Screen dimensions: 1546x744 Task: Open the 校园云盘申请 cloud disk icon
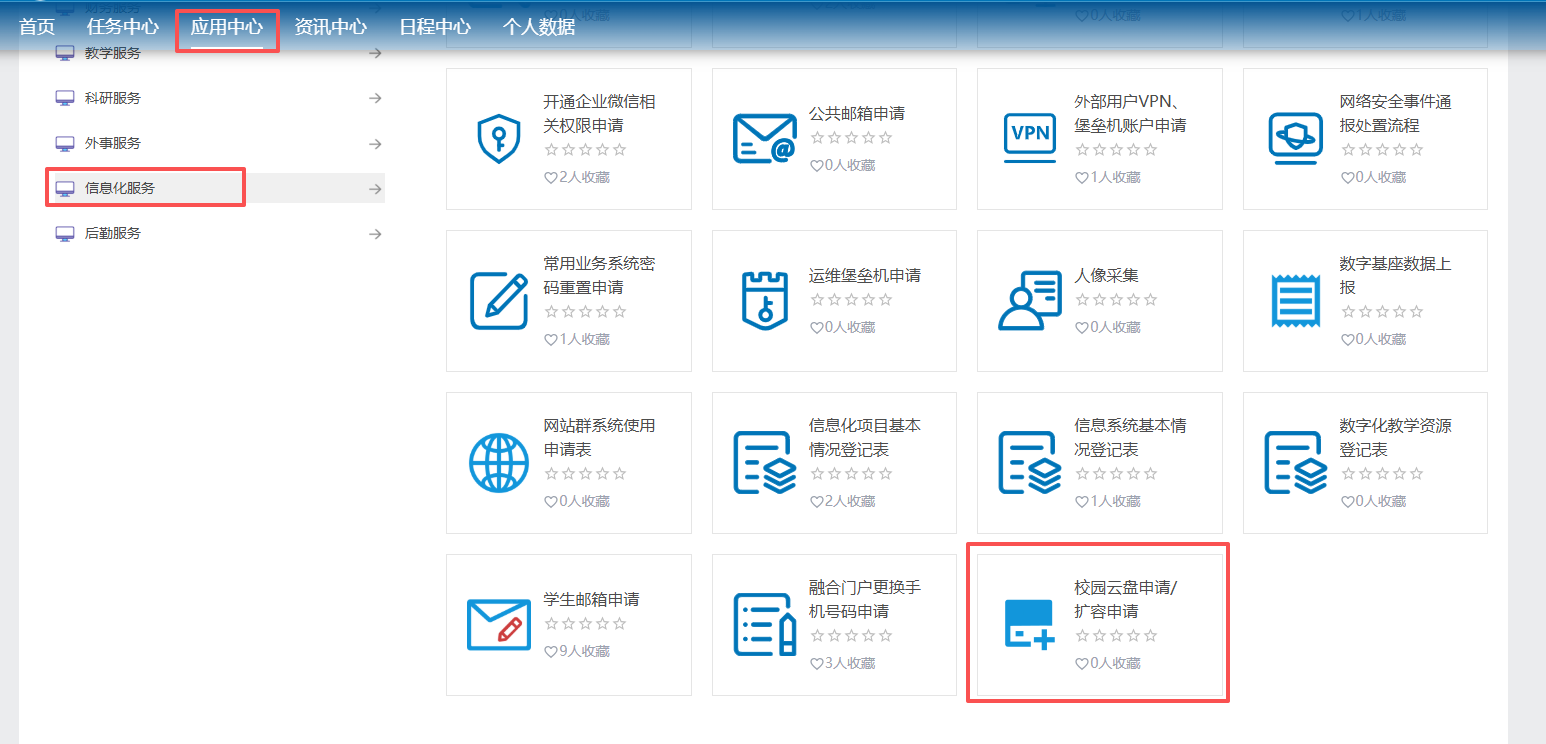pos(1029,624)
